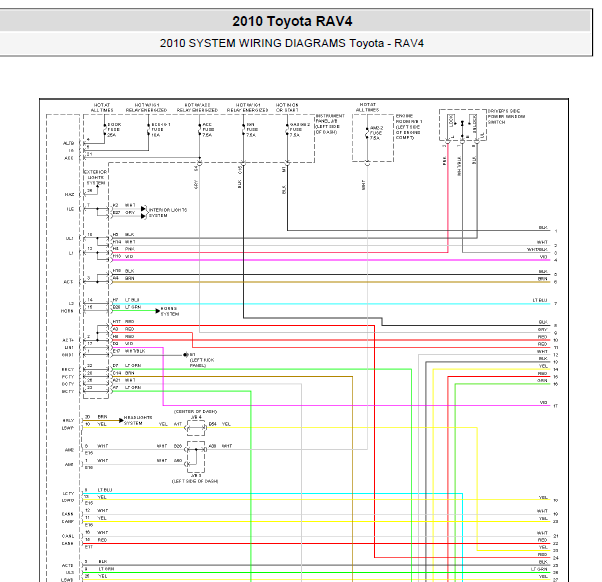Click the HORN SYSTEM label
The width and height of the screenshot is (602, 582).
(x=169, y=311)
